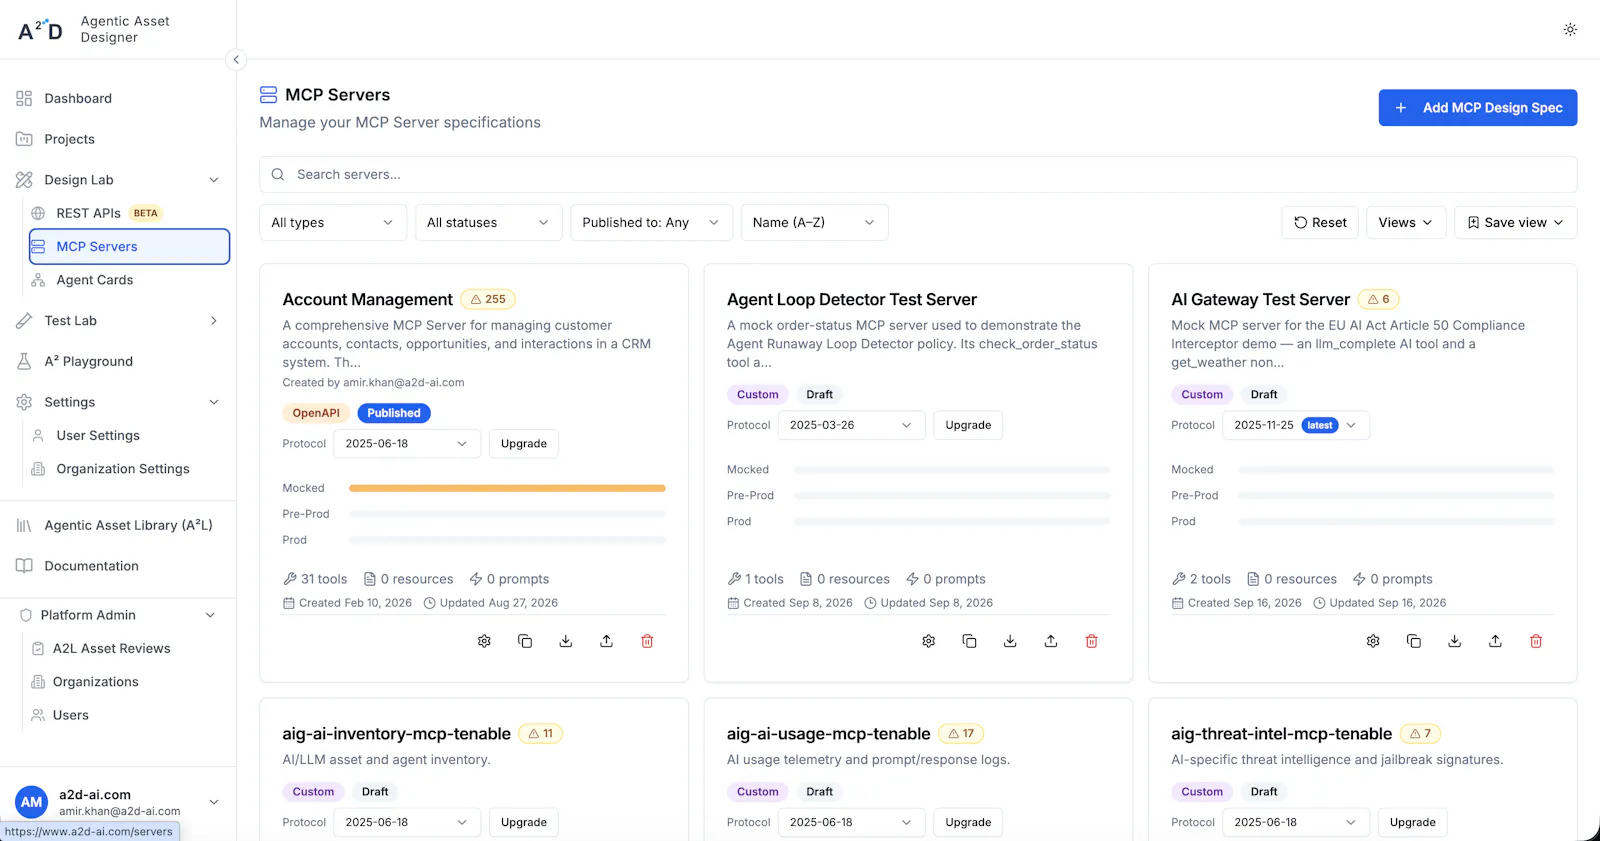Open the a2d-ai.com account menu
Screen dimensions: 1600x841
tap(119, 802)
